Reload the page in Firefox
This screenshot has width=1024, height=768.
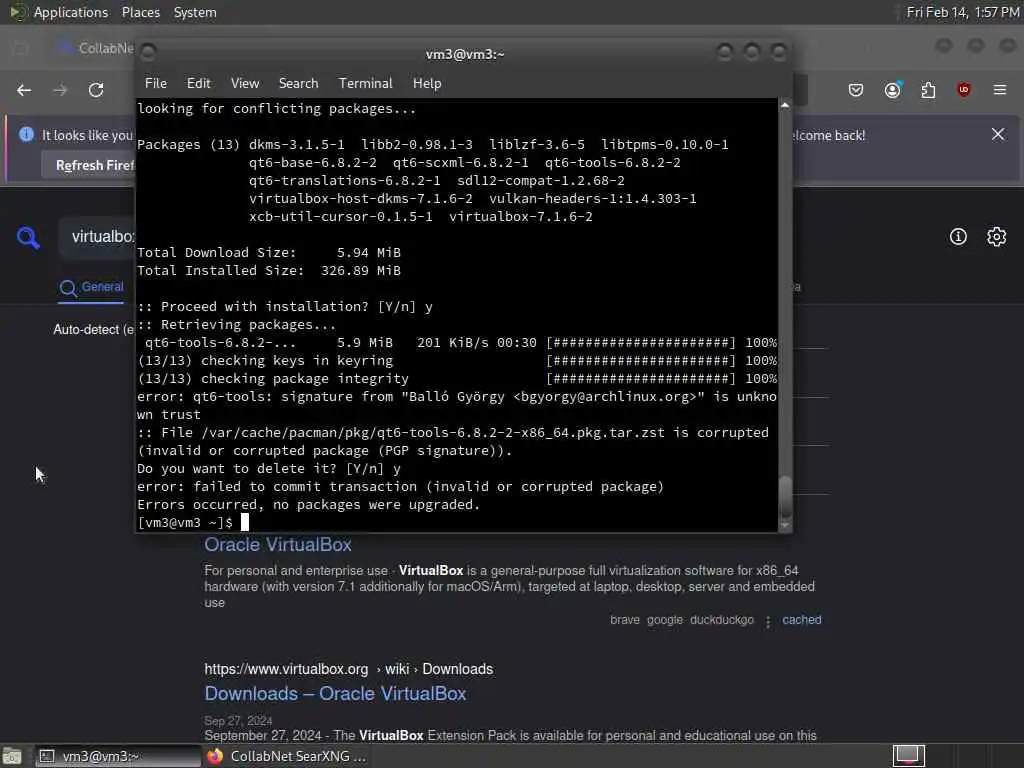pos(96,90)
